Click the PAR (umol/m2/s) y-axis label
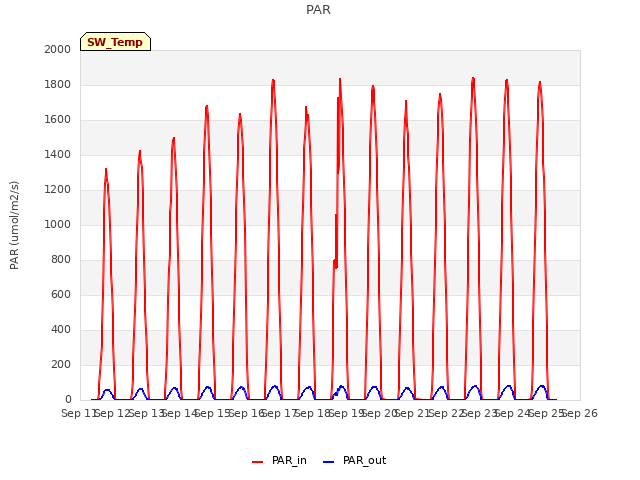Screen dimensions: 640x480 14,225
